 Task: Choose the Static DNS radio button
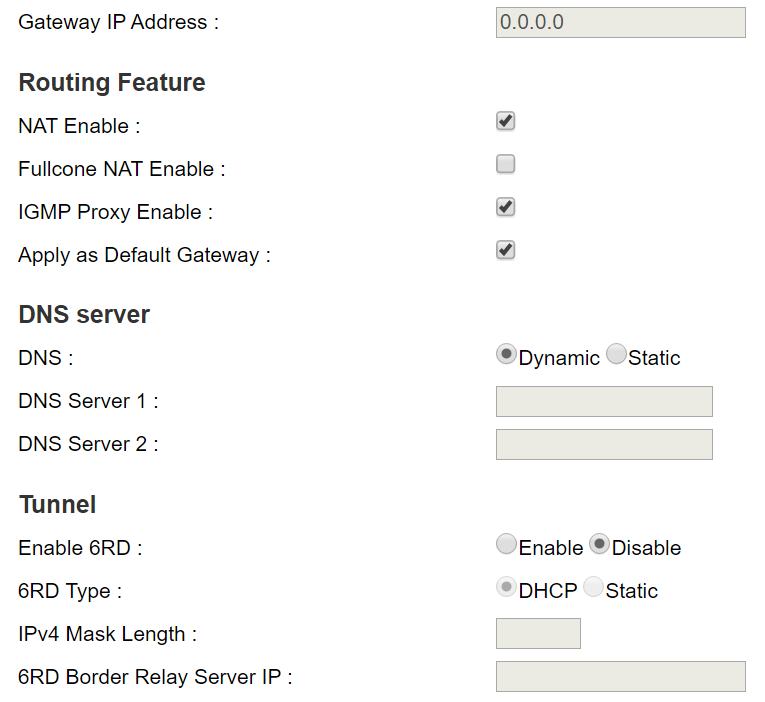pyautogui.click(x=616, y=354)
